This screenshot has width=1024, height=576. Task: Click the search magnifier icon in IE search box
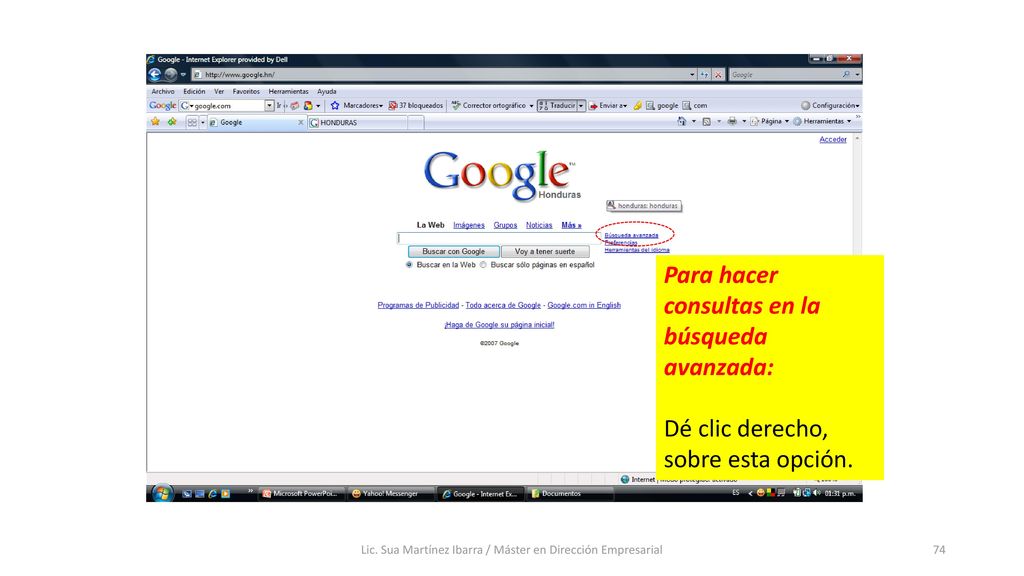pyautogui.click(x=846, y=74)
